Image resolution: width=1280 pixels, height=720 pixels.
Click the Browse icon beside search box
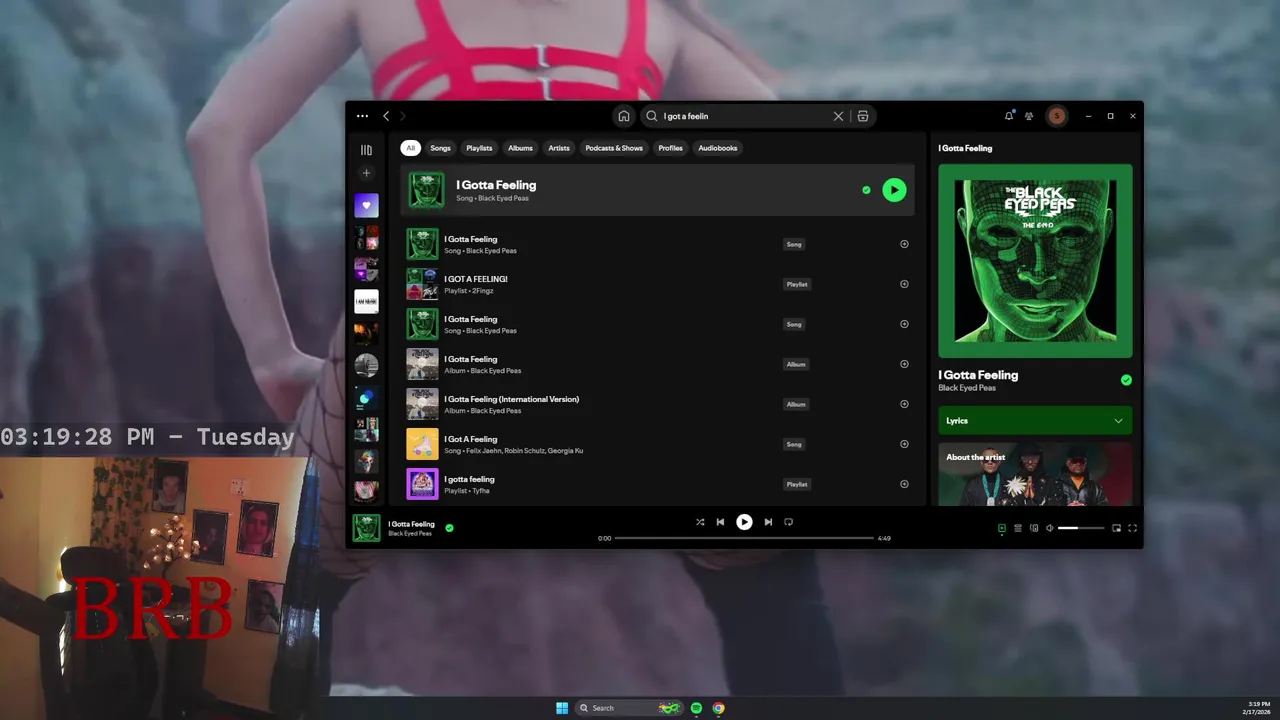[x=863, y=116]
